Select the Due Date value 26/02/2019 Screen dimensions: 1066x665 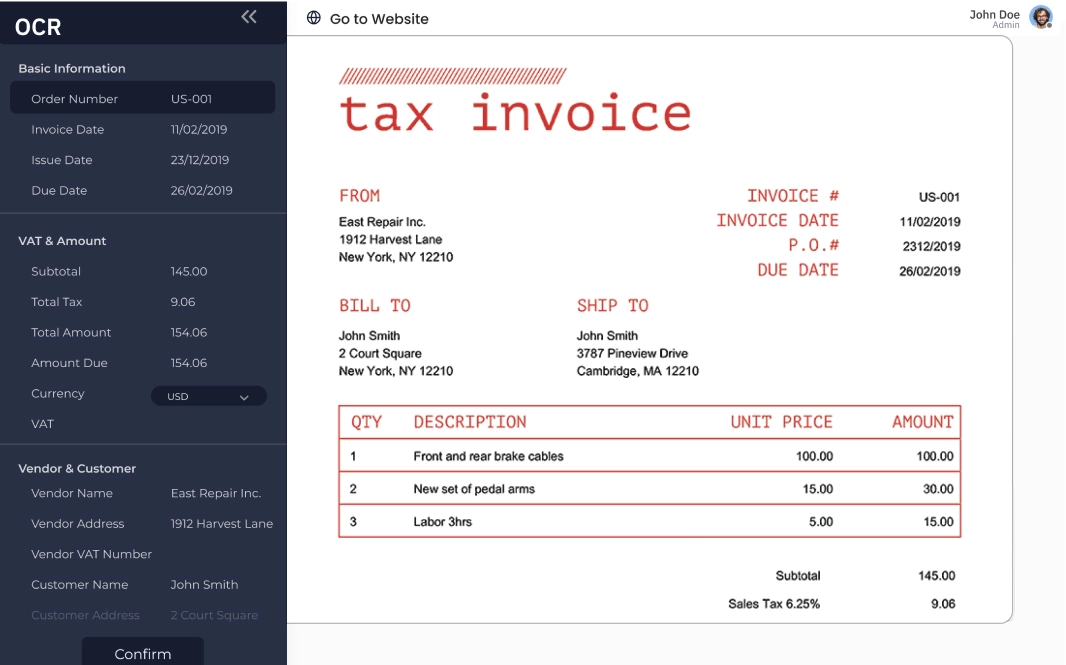point(201,191)
